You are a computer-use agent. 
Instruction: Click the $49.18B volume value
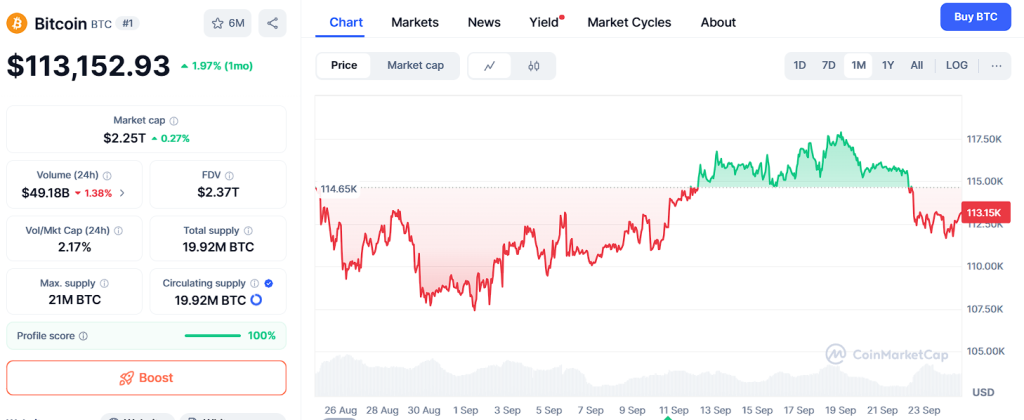(x=46, y=193)
